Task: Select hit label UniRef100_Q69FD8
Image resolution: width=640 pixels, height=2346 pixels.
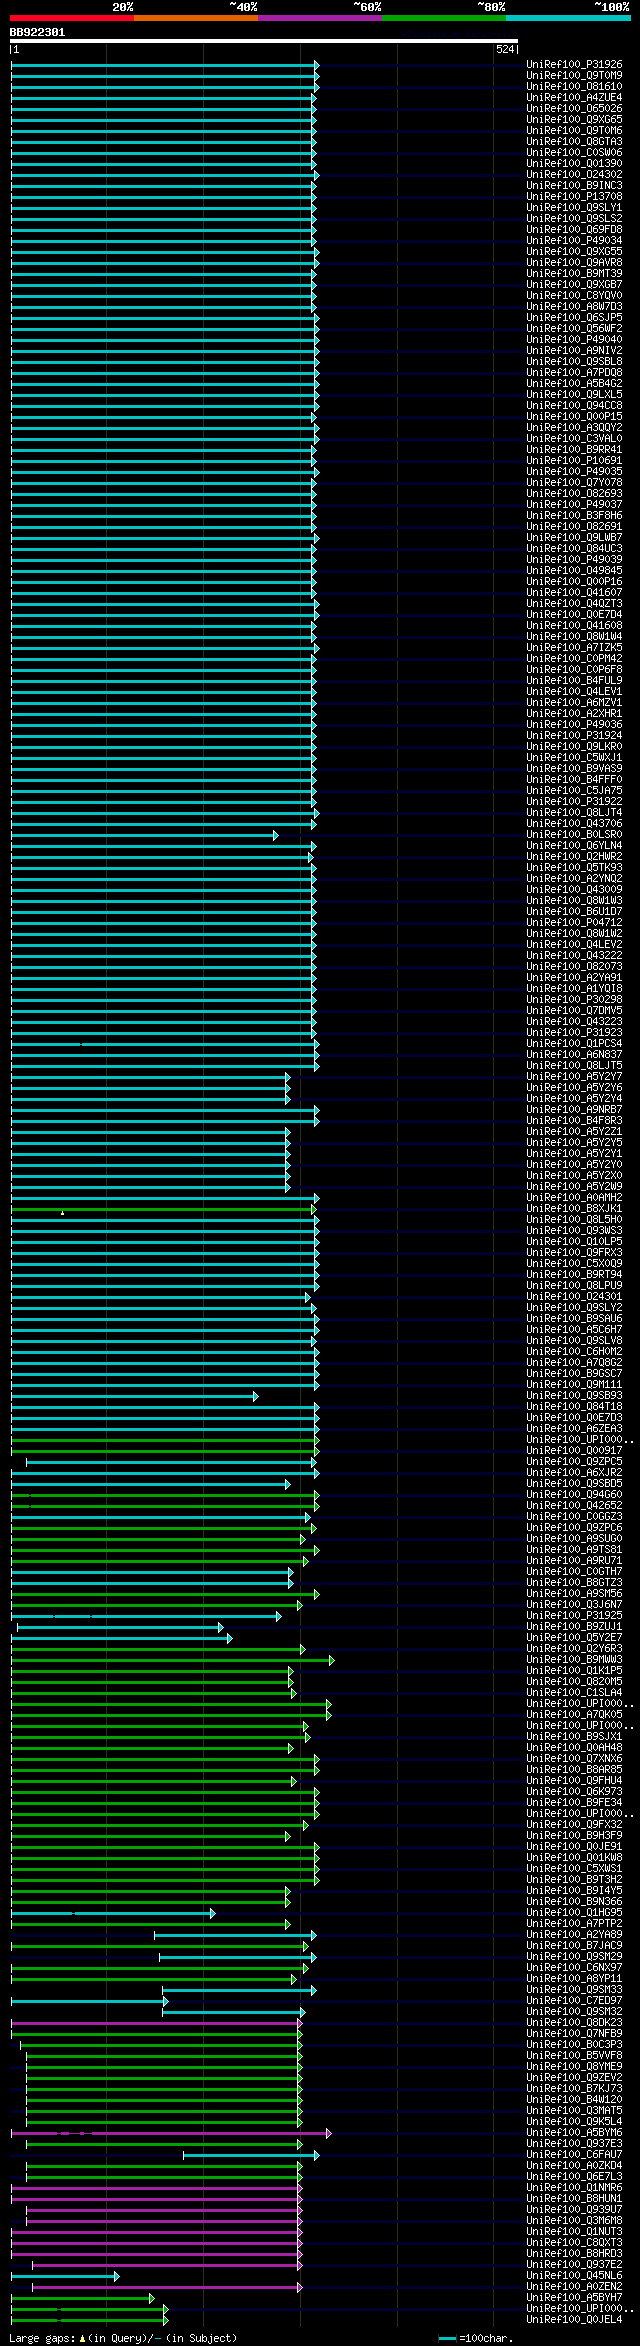Action: pyautogui.click(x=574, y=230)
